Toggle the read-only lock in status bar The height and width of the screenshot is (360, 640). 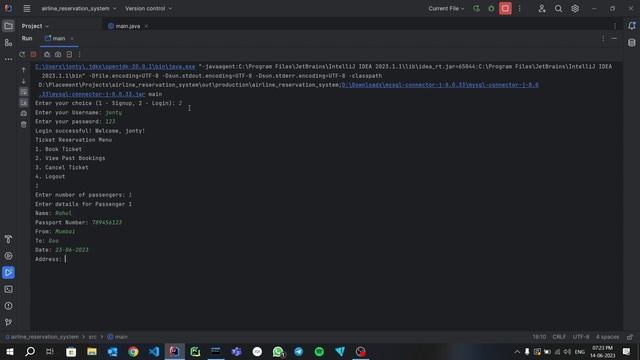(630, 337)
